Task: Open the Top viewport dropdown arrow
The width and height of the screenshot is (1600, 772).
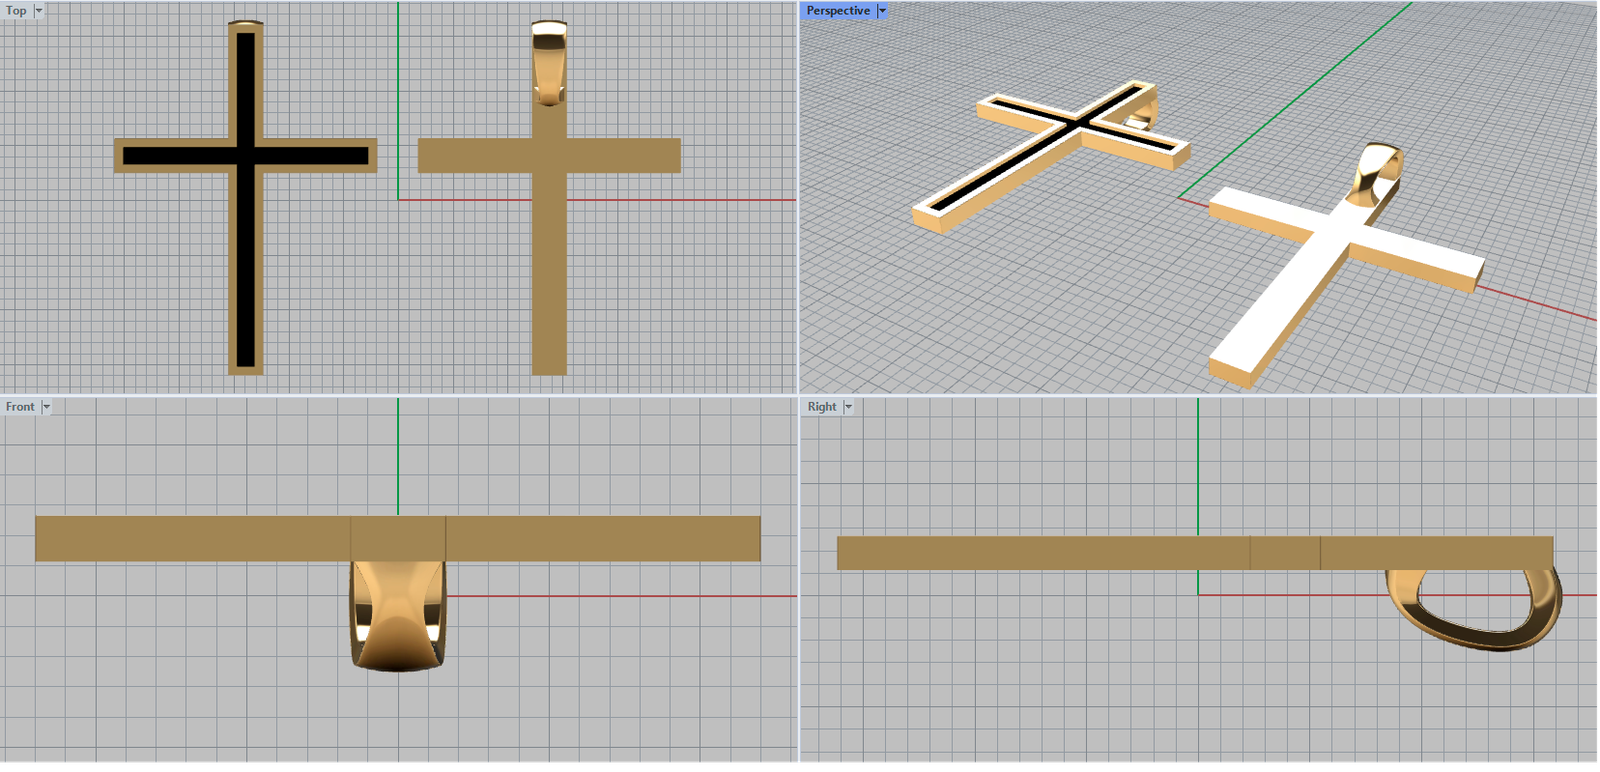Action: (39, 11)
